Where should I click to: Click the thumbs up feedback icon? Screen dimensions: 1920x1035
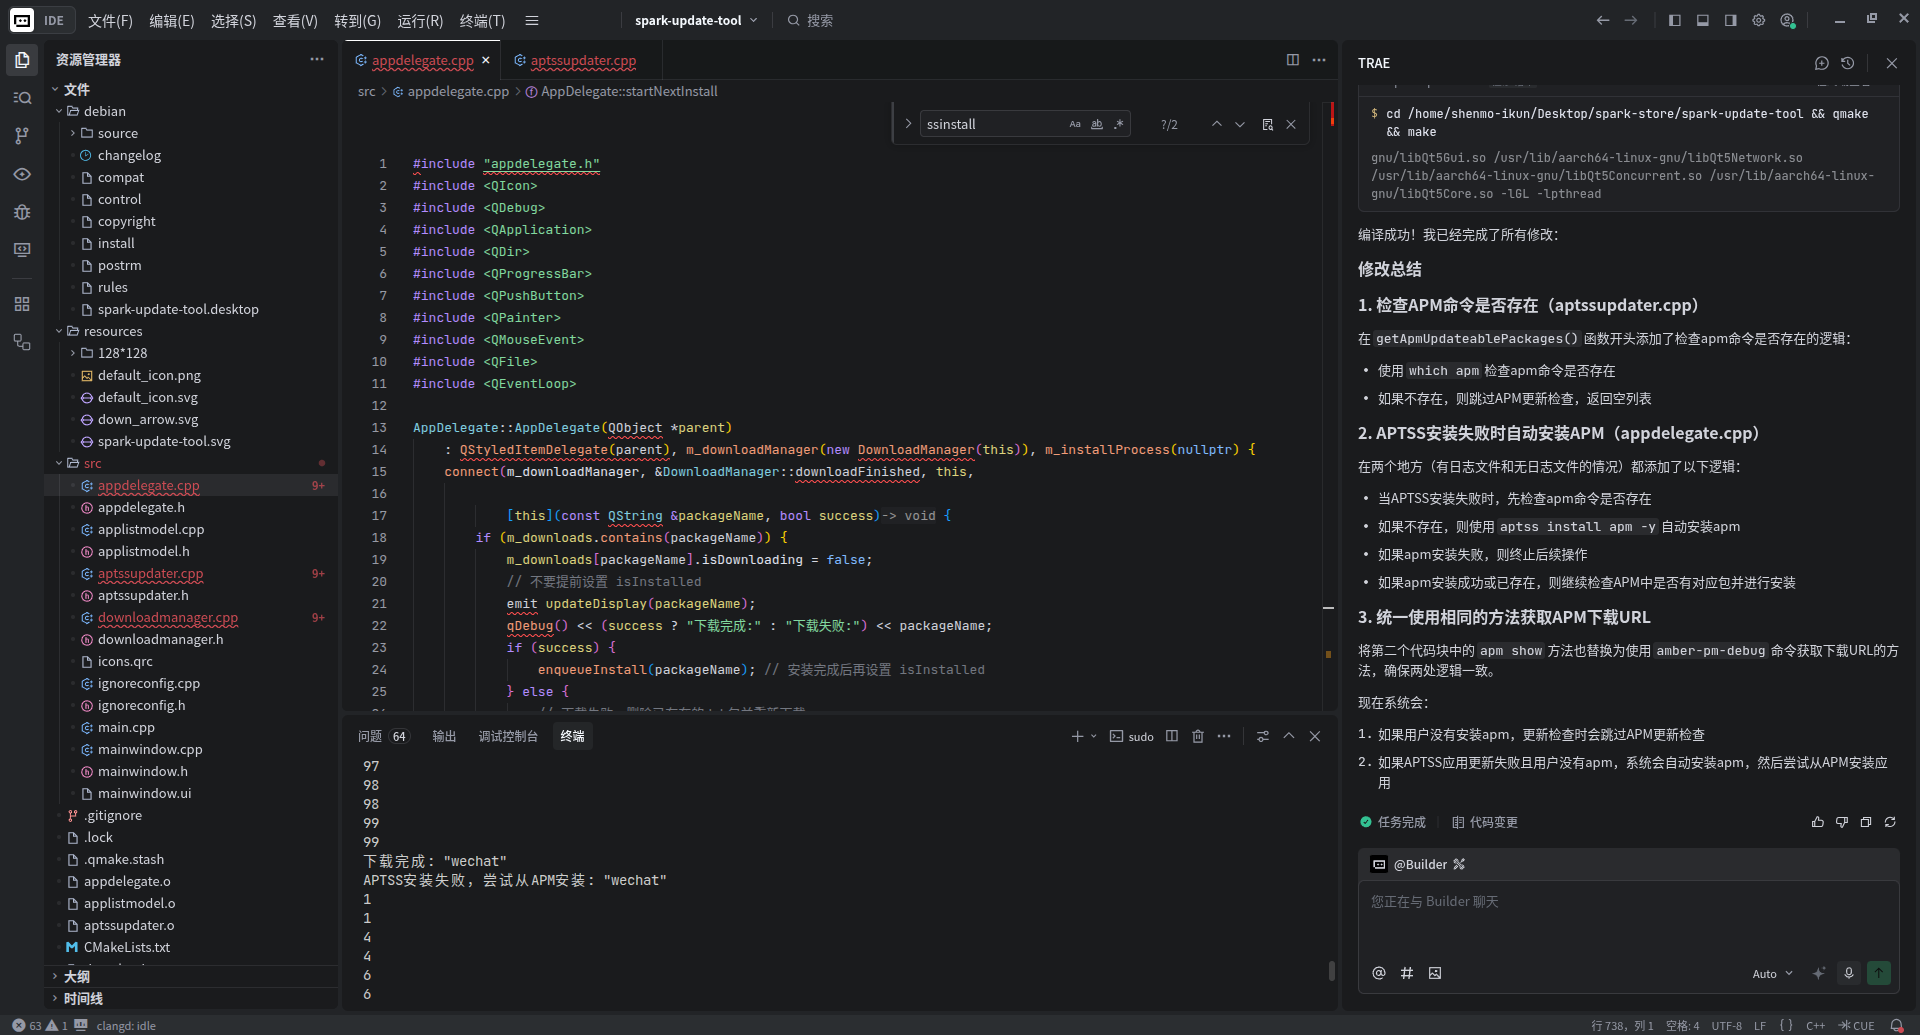pos(1817,822)
